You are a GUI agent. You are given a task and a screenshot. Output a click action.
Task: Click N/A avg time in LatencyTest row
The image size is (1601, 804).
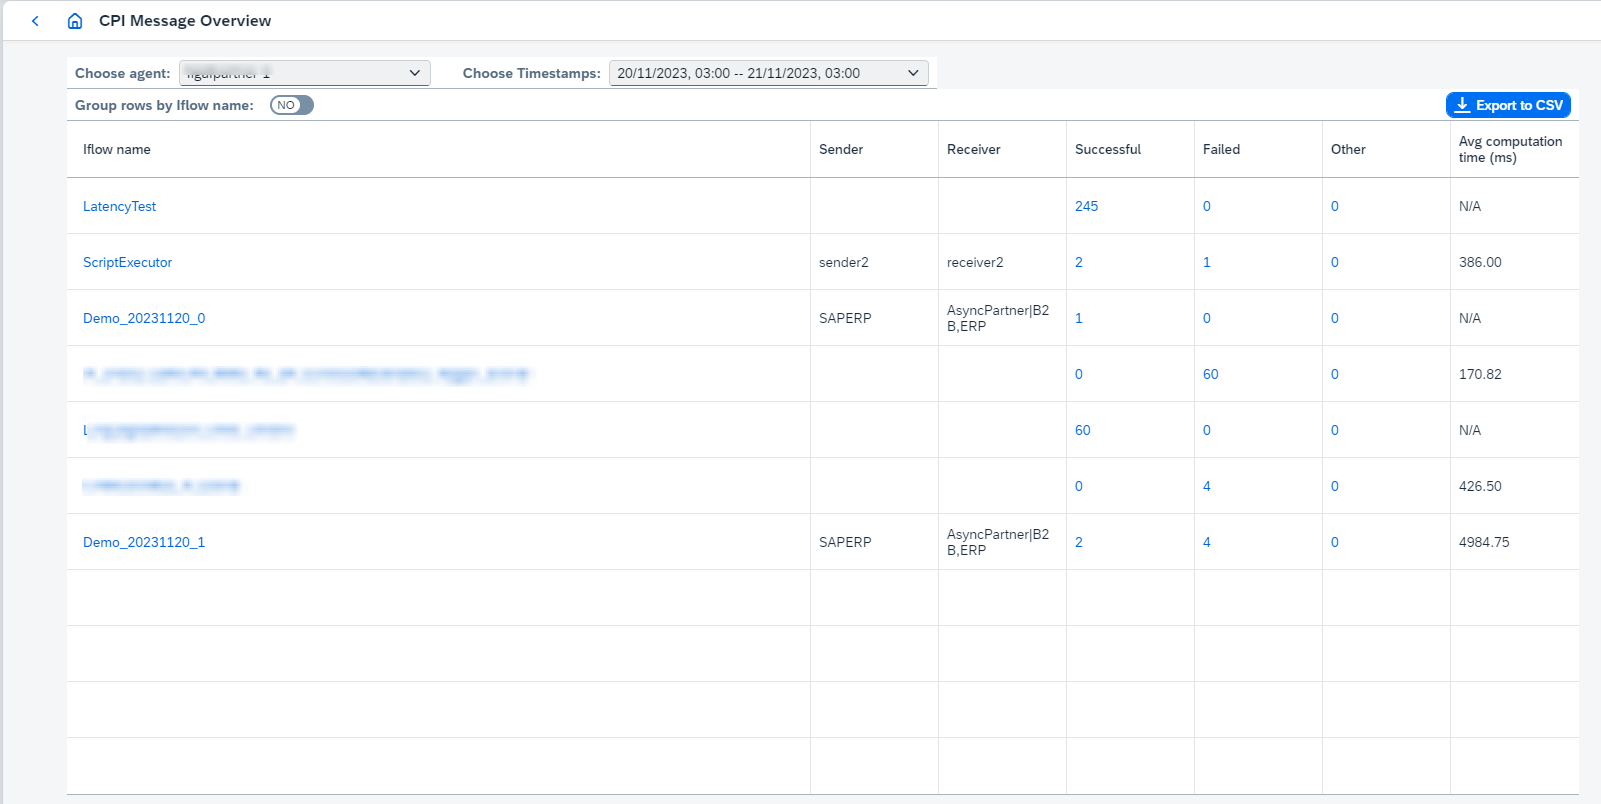tap(1470, 206)
